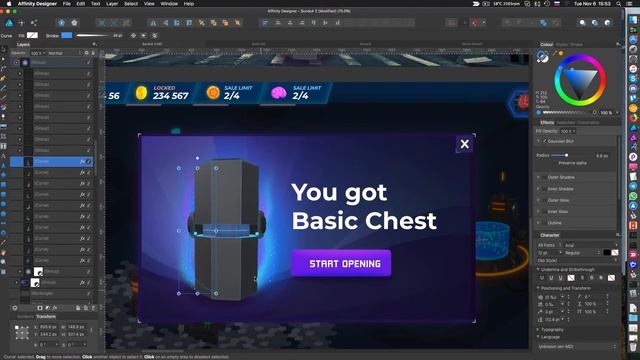Select the Artistic Text tool
This screenshot has height=360, width=640.
pos(4,156)
